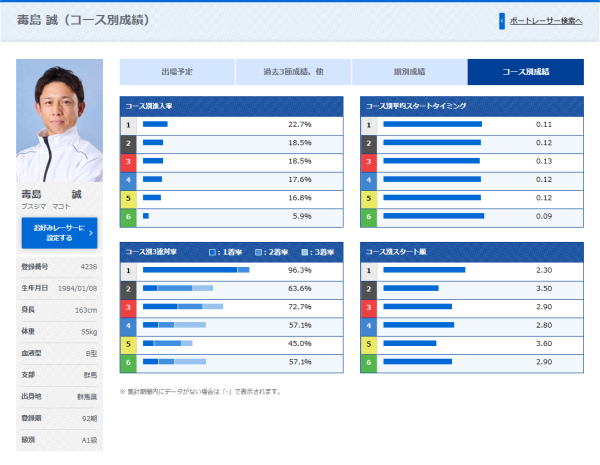Click the 17.6% entry rate value
The height and width of the screenshot is (465, 600).
point(300,179)
